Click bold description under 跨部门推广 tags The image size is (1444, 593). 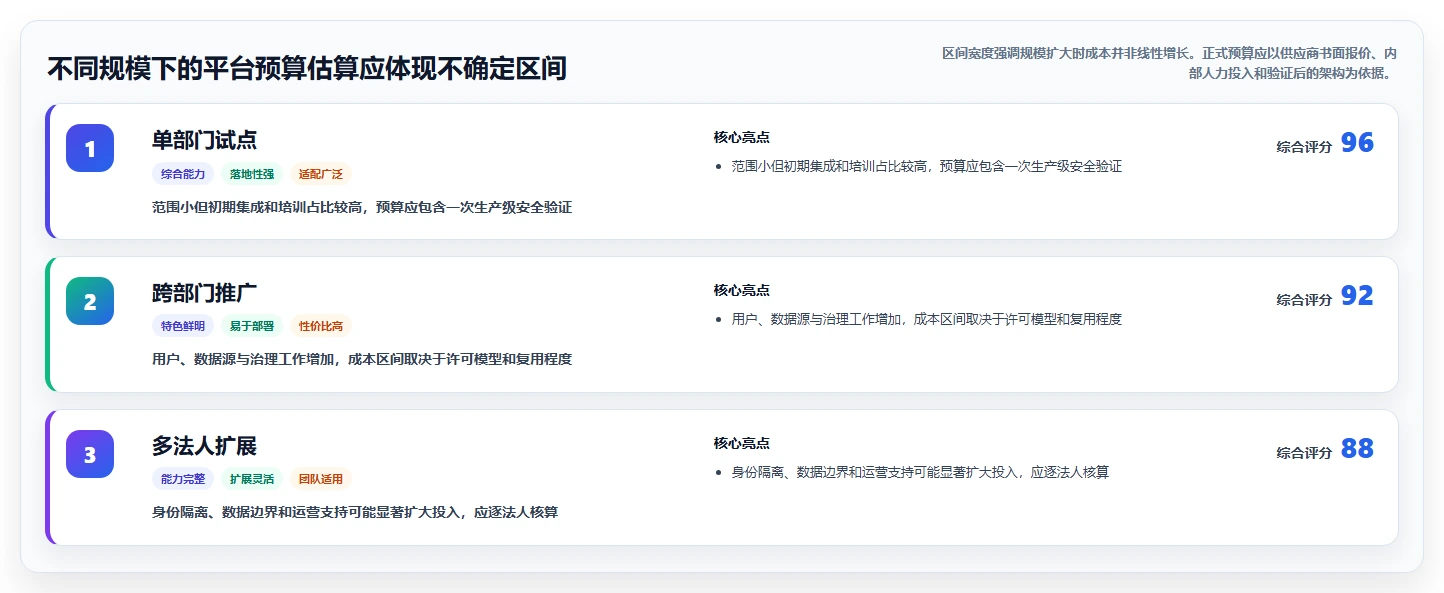(362, 360)
